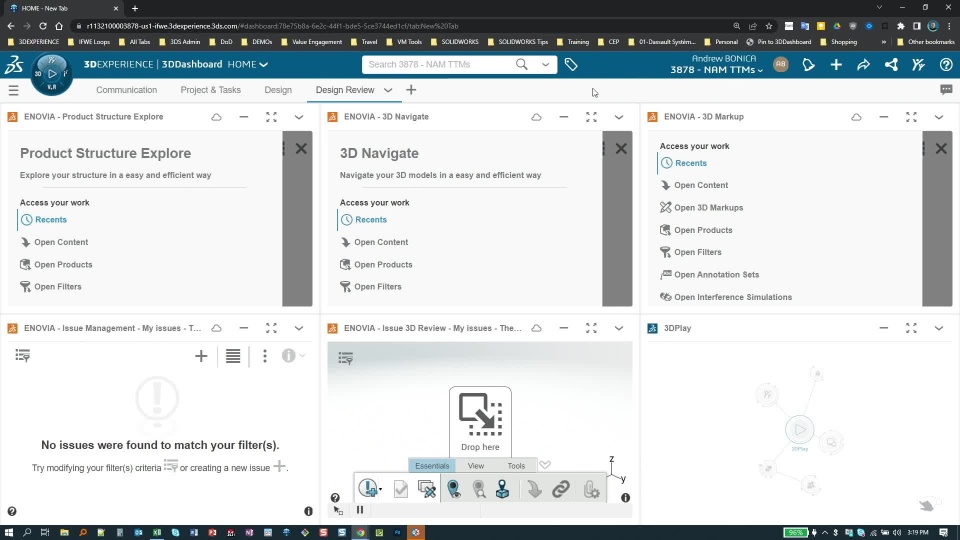Select the Tools action bar tab
Screen dimensions: 960x540
516,466
